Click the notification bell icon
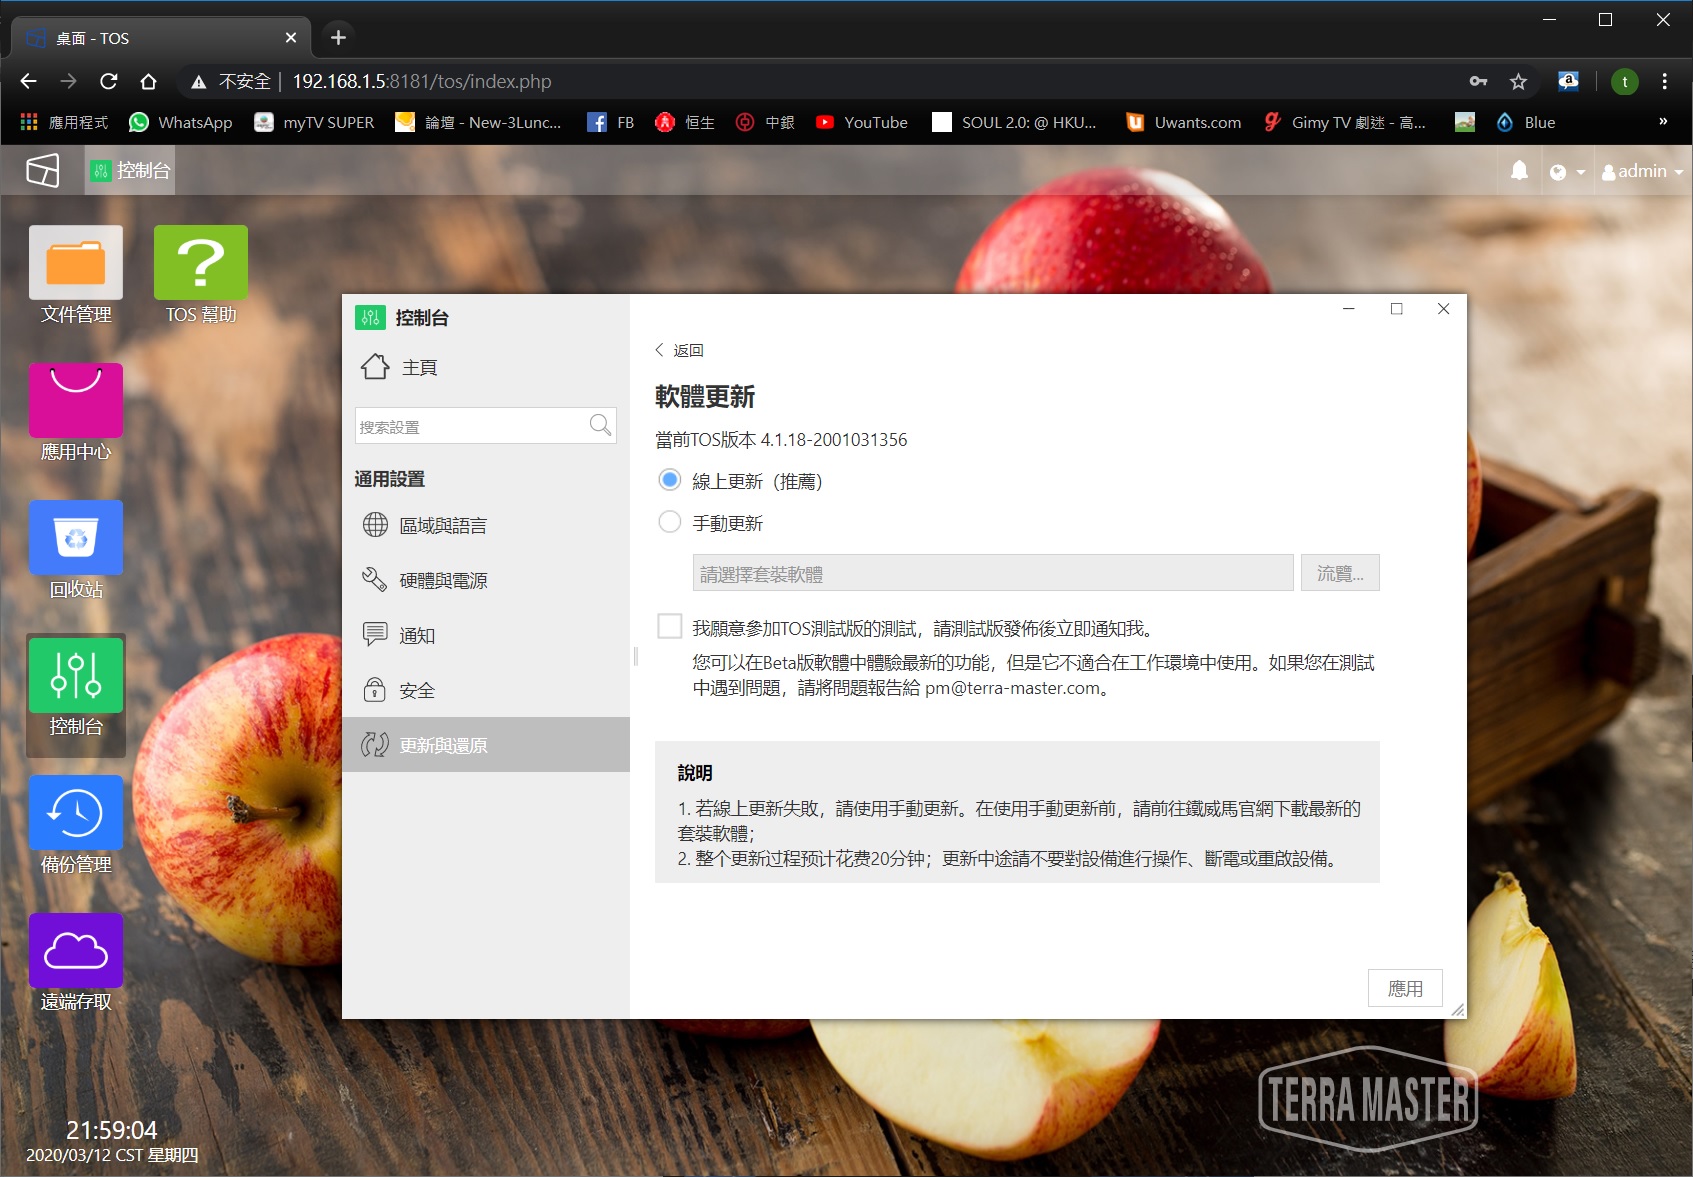 1519,171
